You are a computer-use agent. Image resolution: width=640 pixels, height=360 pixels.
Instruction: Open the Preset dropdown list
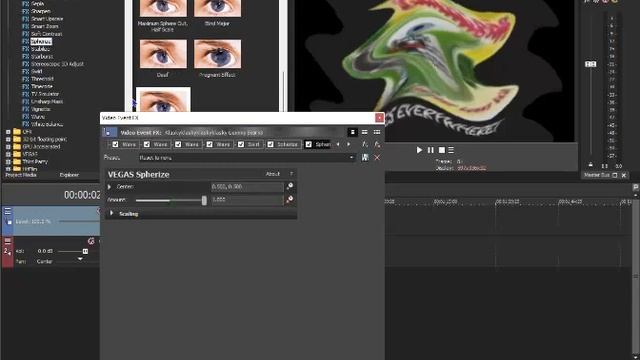[352, 158]
